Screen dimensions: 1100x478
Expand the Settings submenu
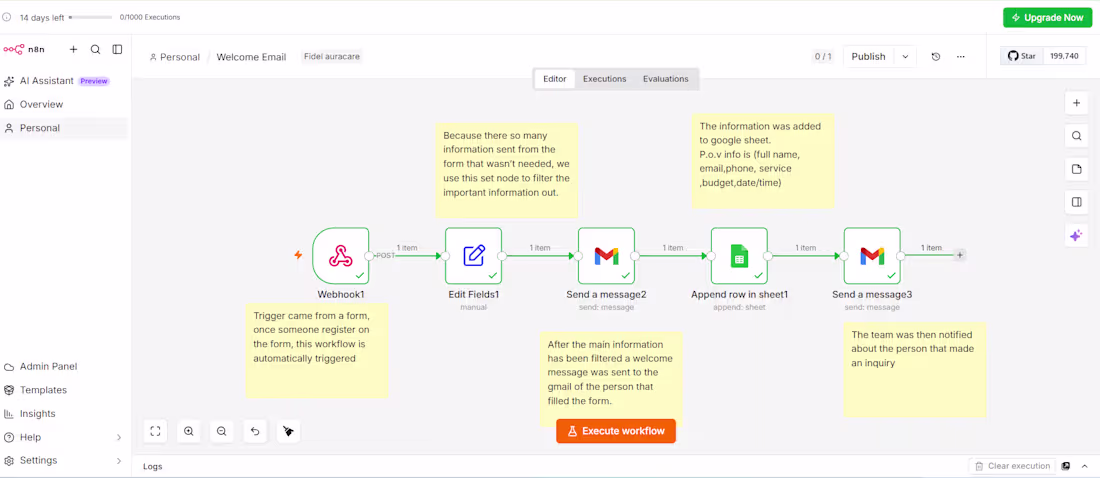point(119,461)
